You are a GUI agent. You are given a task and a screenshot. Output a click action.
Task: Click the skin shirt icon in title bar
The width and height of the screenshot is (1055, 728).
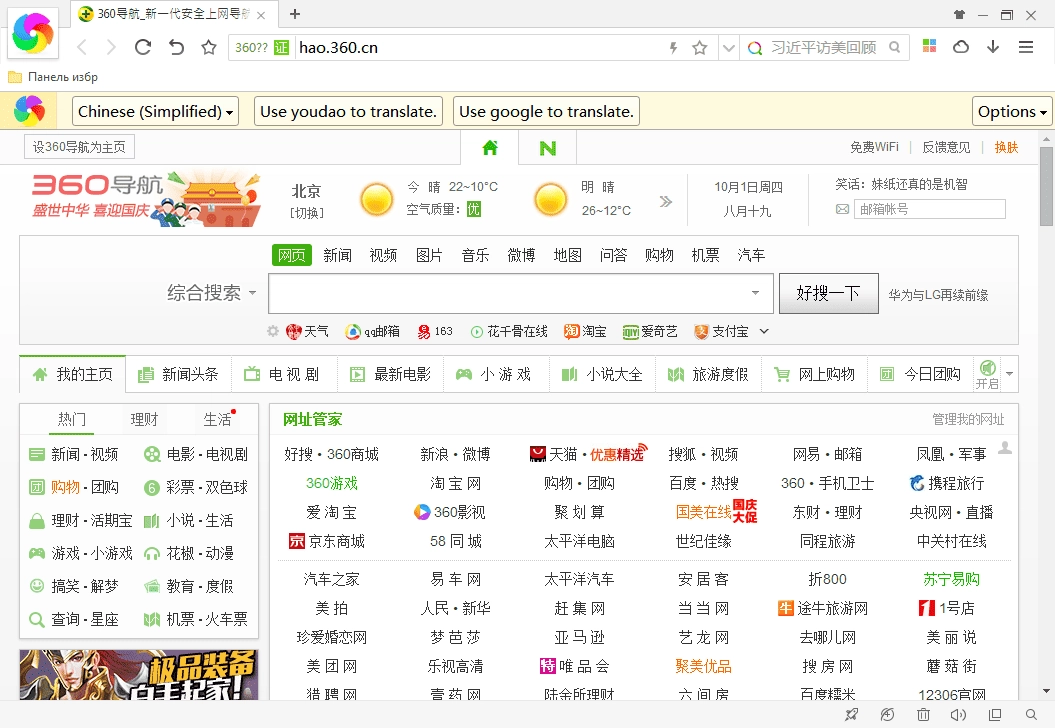point(959,14)
